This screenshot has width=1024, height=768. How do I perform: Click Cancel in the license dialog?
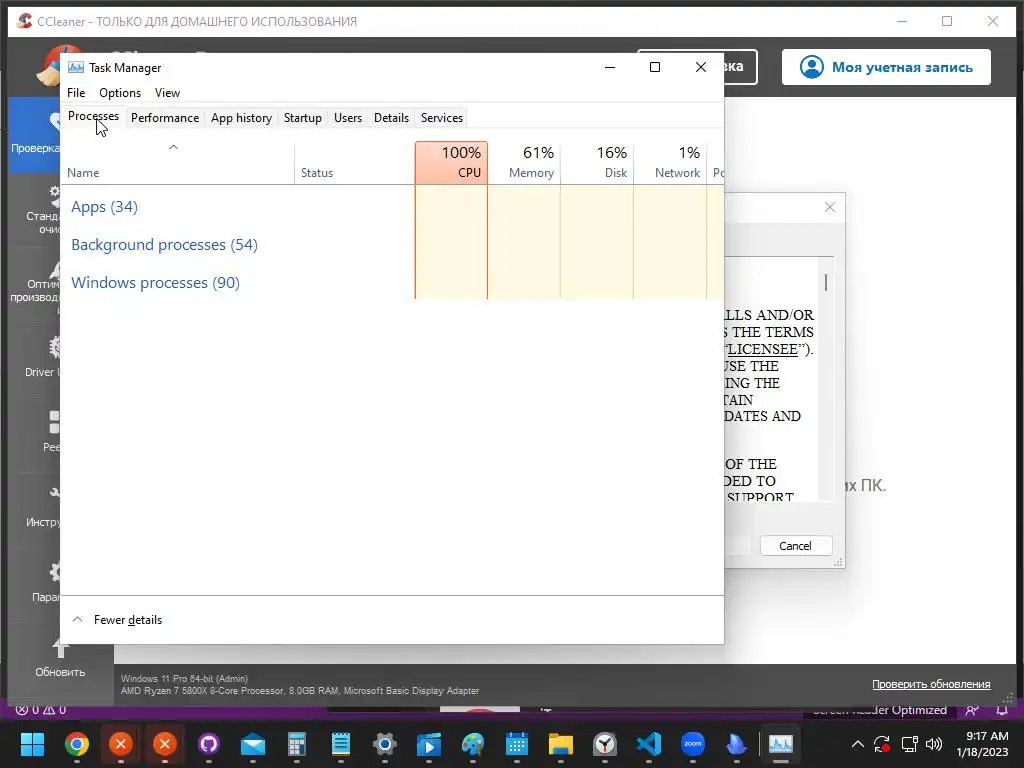795,546
